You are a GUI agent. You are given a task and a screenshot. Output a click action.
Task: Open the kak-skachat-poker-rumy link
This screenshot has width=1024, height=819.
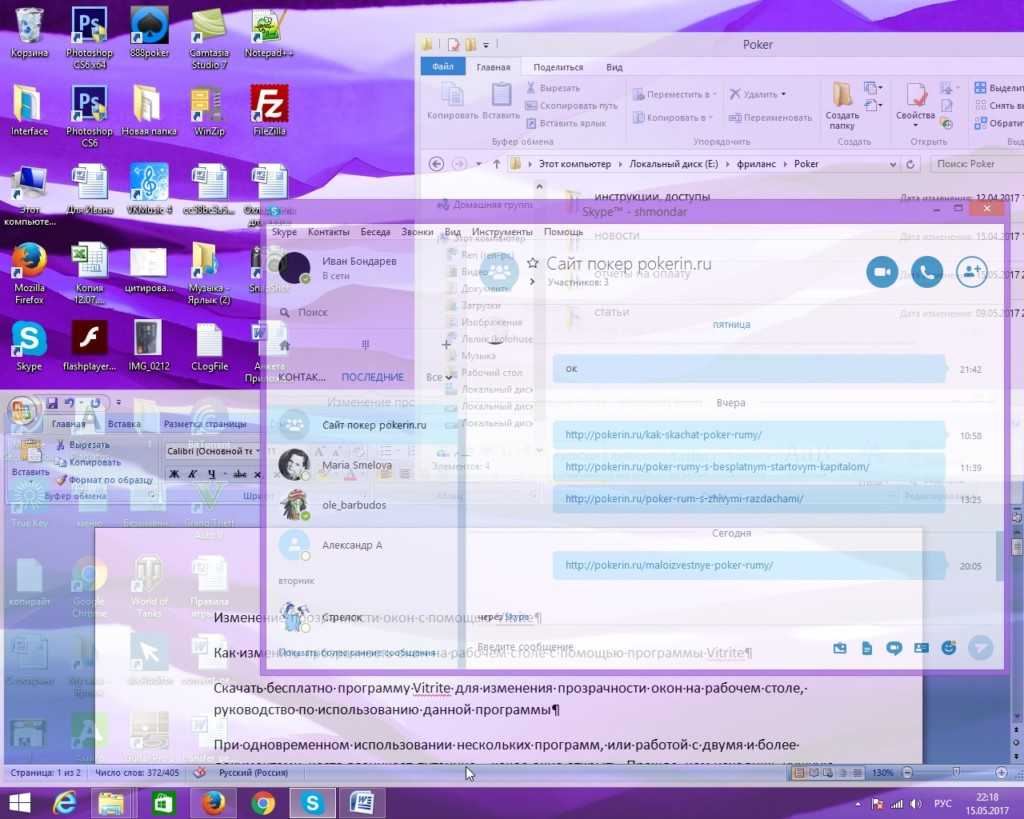click(x=663, y=435)
